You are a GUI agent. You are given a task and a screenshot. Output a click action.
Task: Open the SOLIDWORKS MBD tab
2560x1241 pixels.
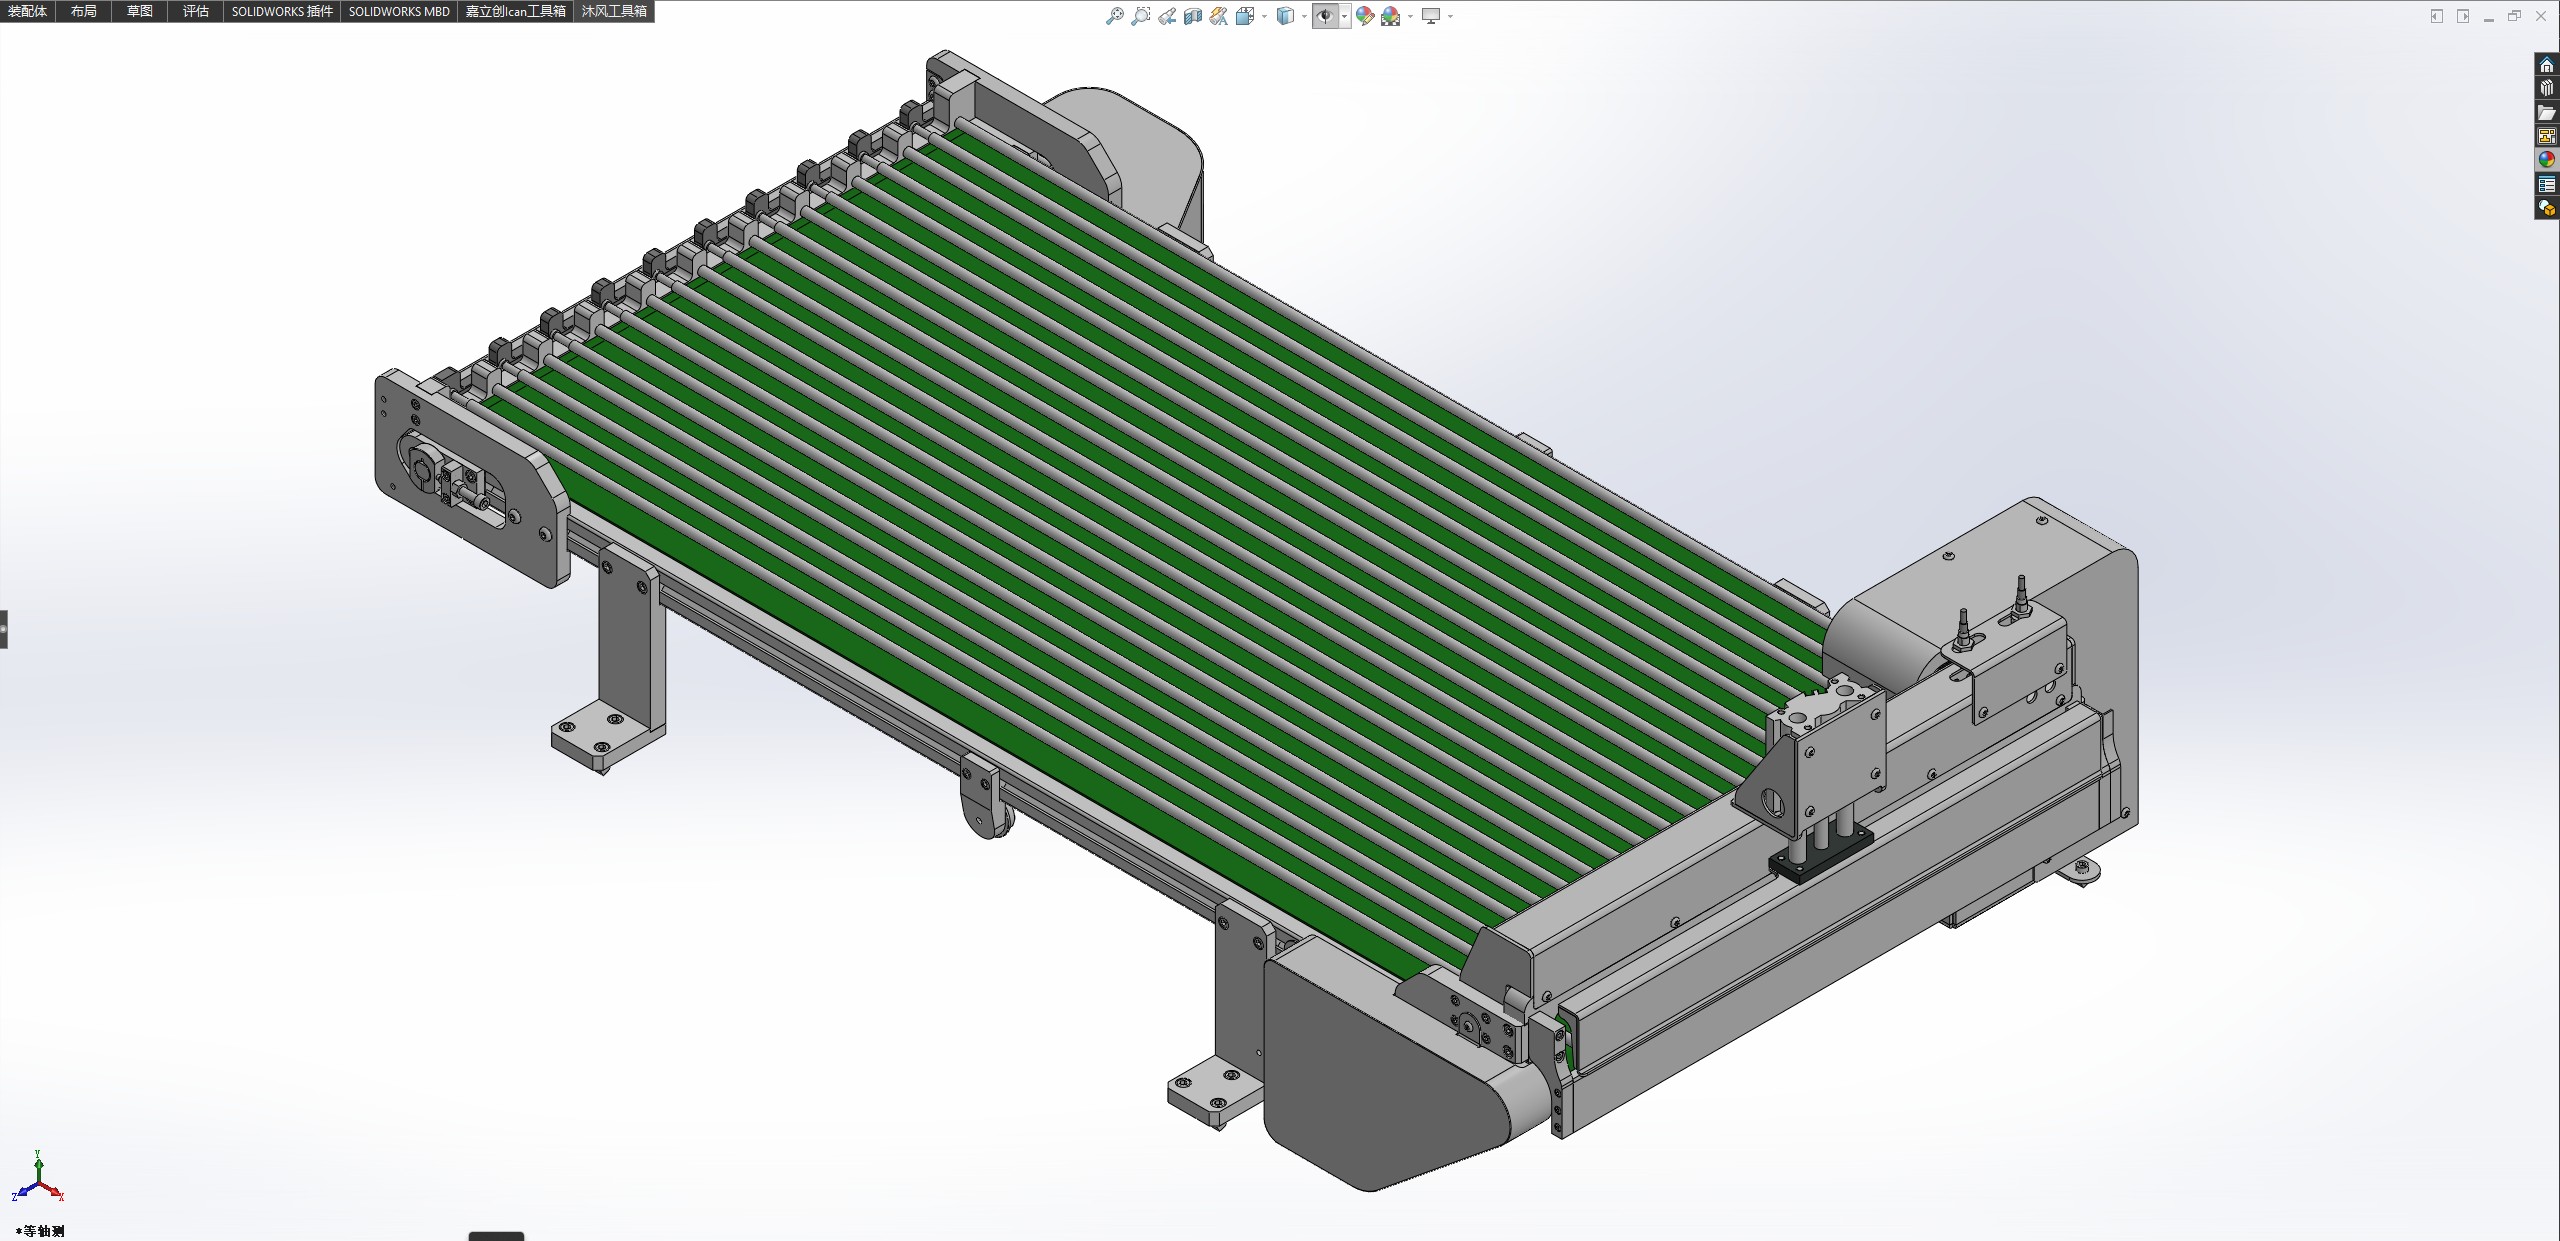(x=399, y=11)
